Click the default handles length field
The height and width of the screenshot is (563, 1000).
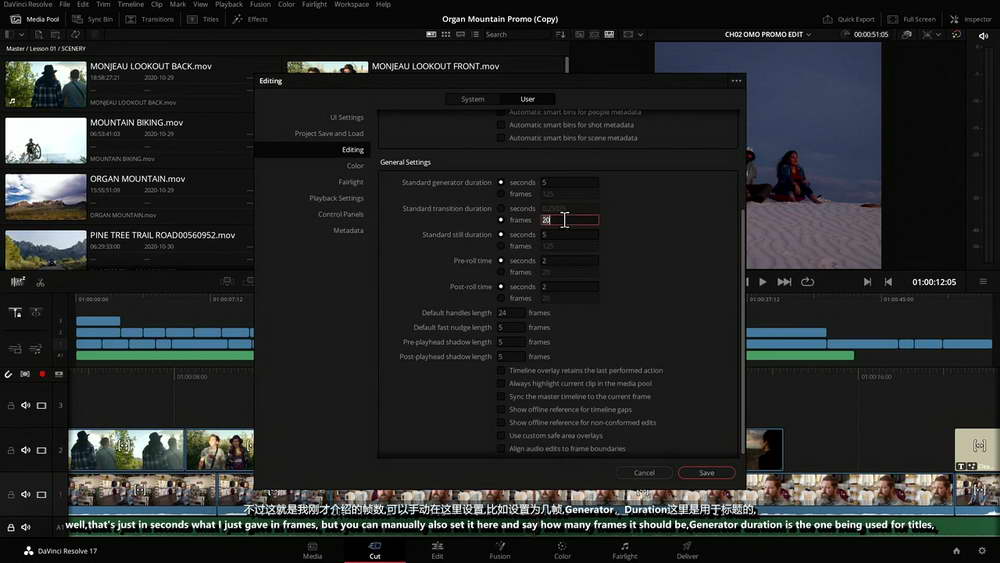pyautogui.click(x=511, y=313)
